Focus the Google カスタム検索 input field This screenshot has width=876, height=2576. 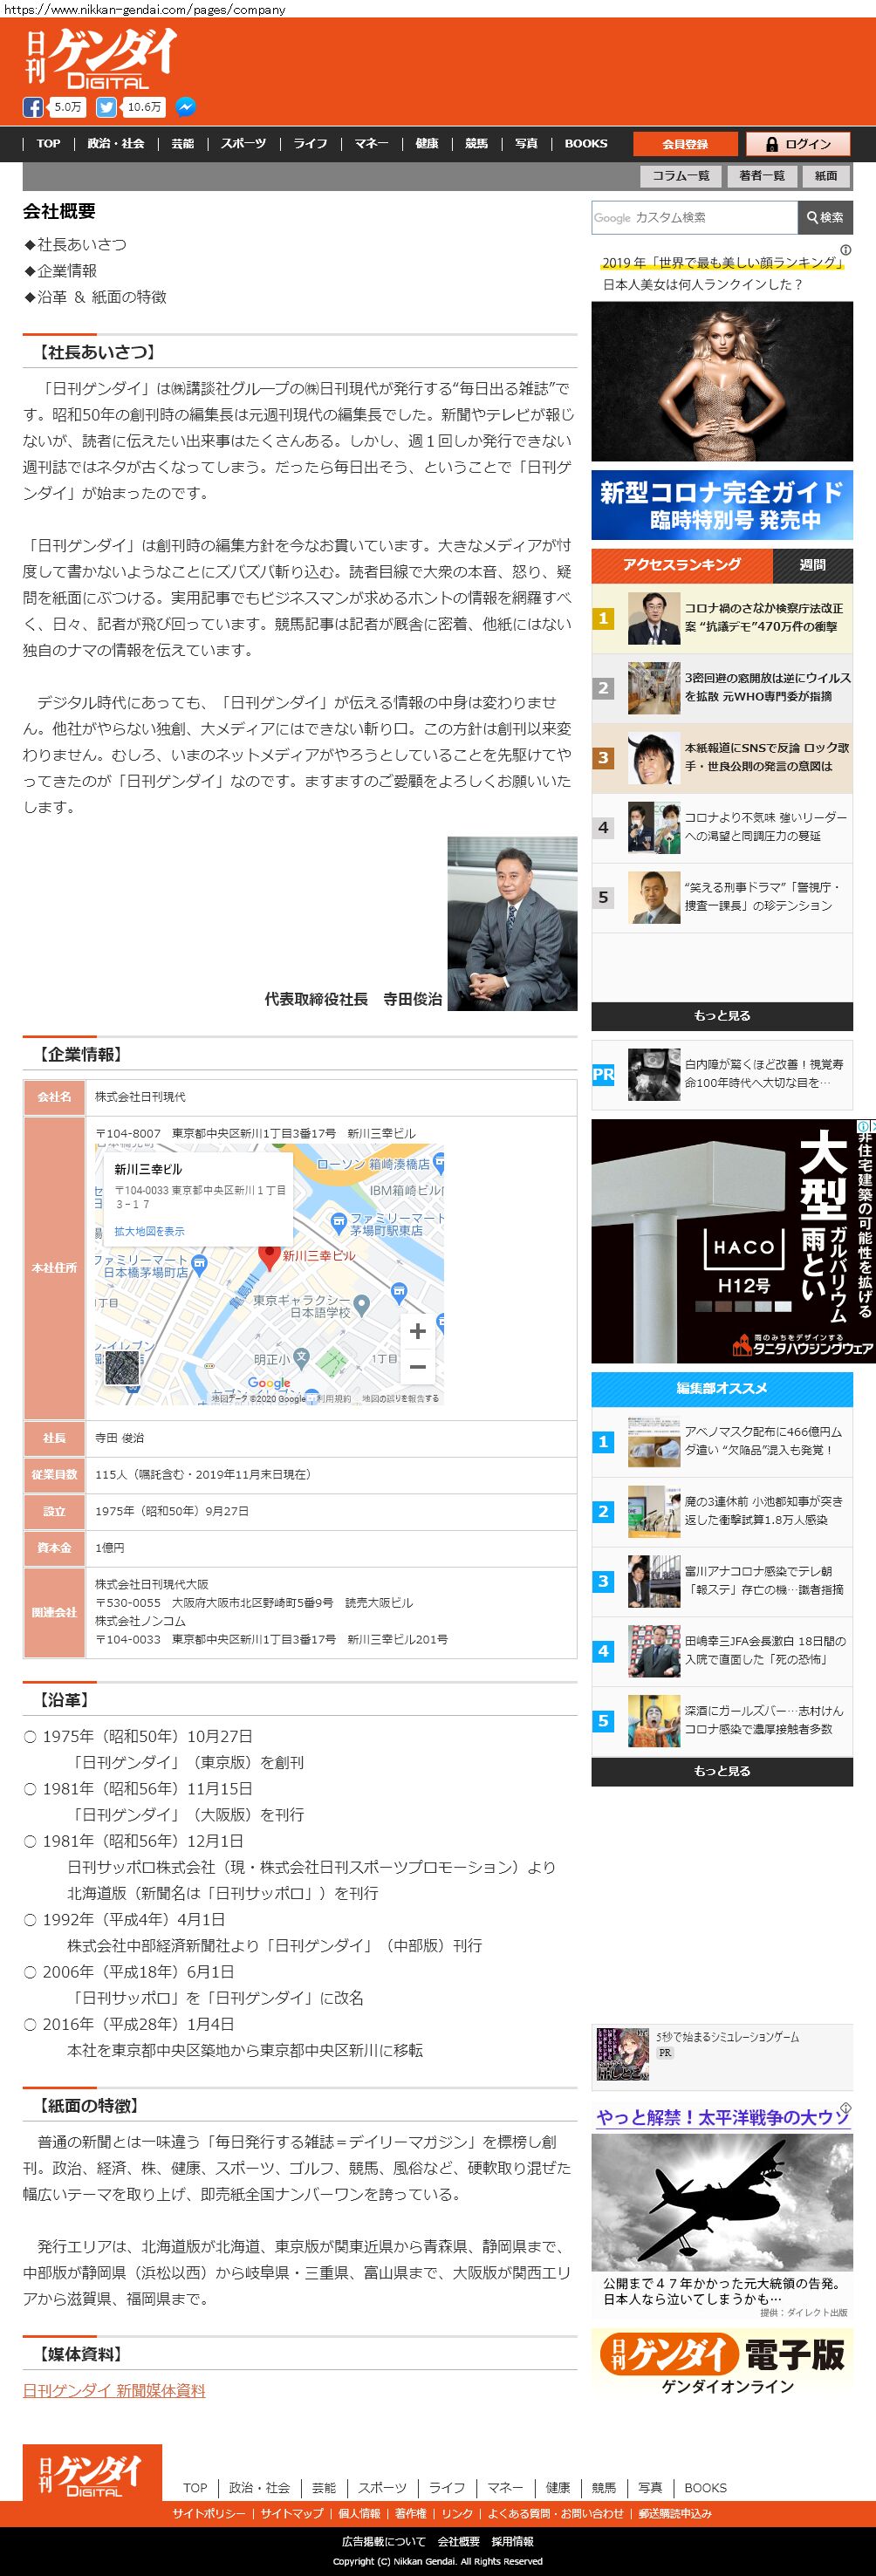tap(694, 217)
